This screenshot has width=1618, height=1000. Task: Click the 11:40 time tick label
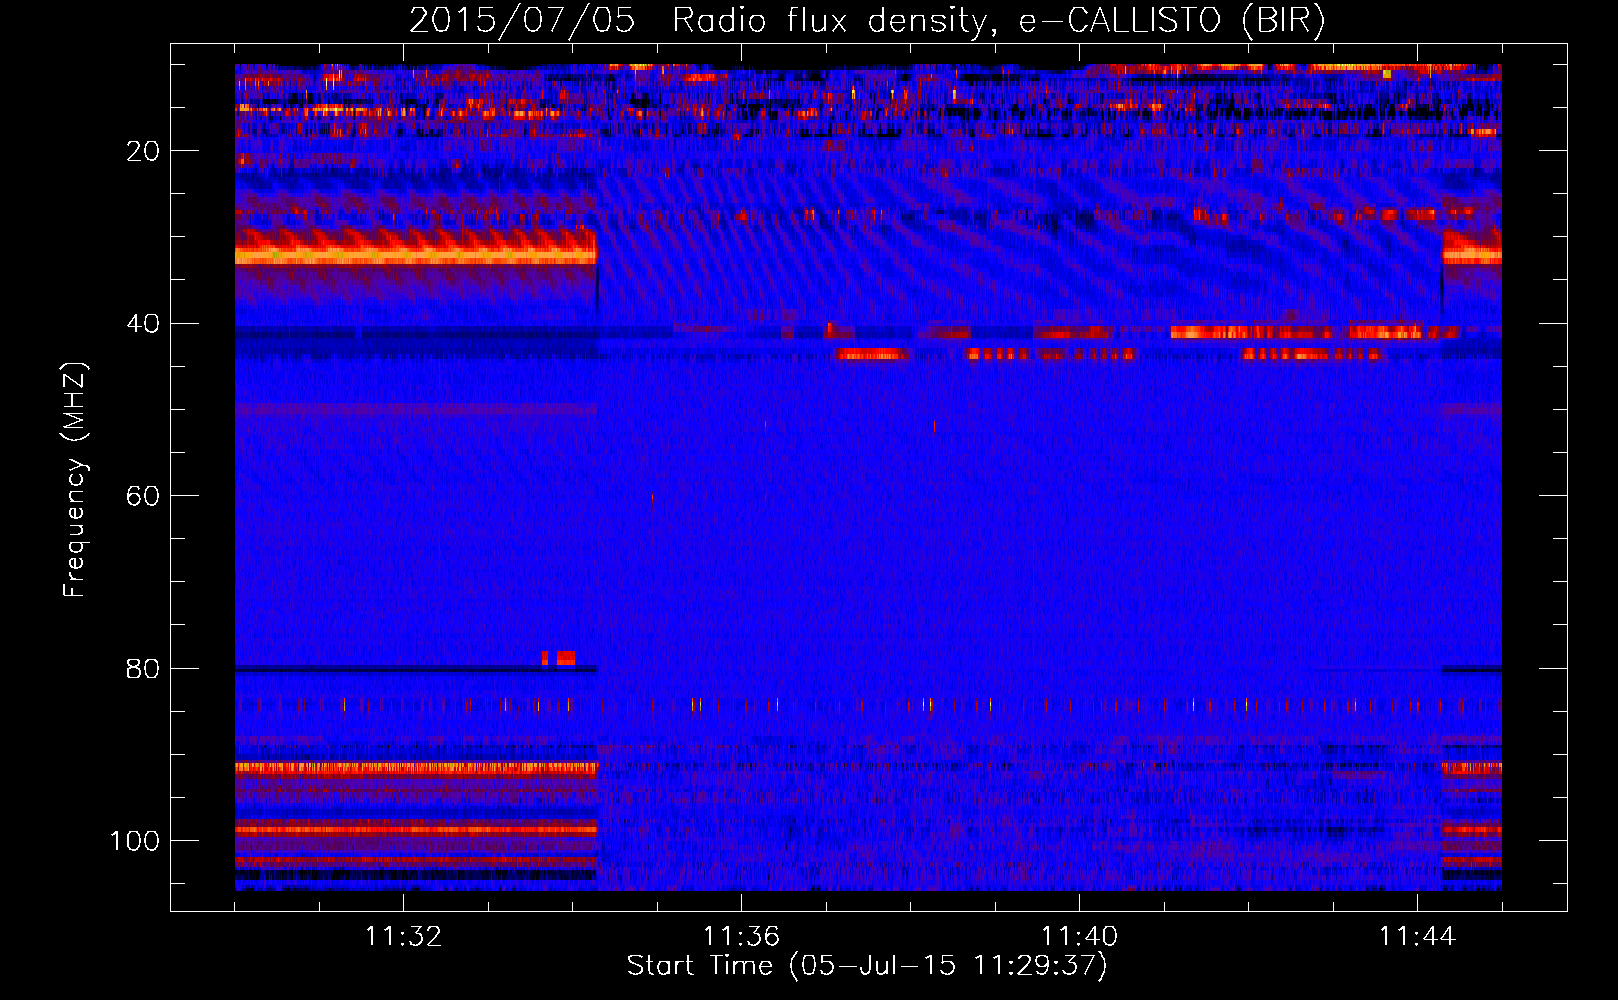coord(1079,936)
